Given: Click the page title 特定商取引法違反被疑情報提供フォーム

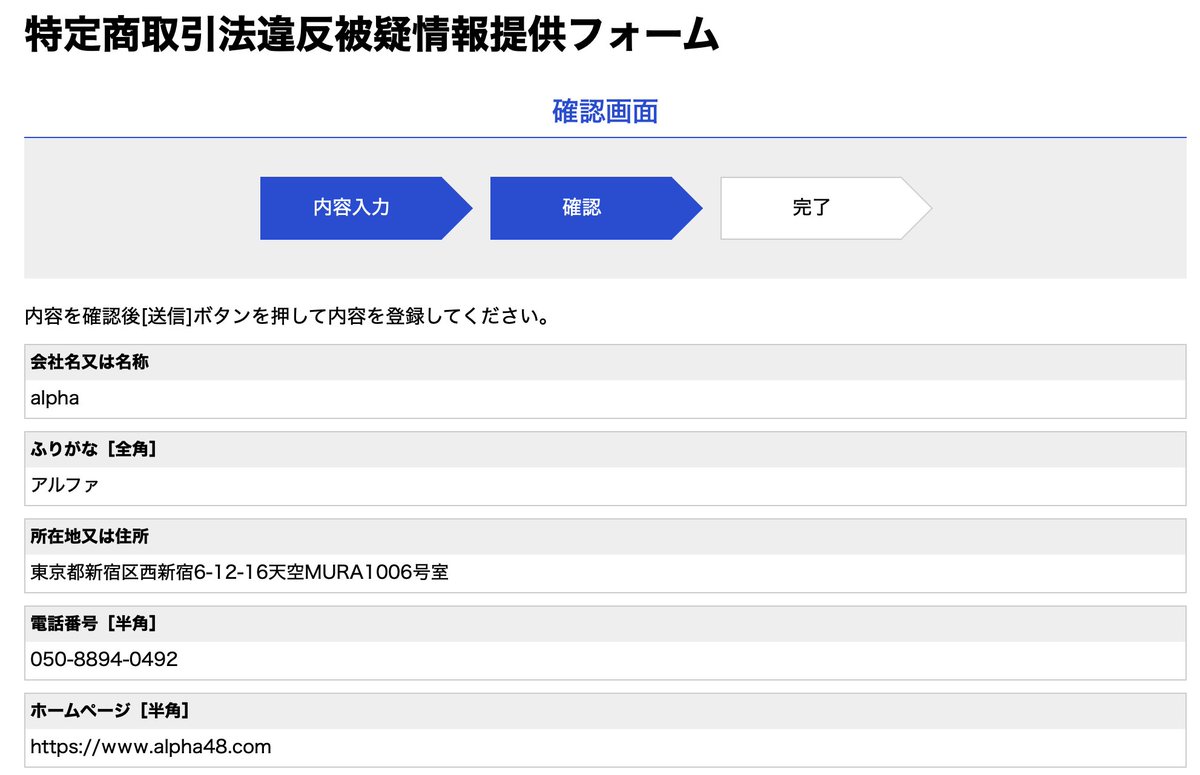Looking at the screenshot, I should pyautogui.click(x=371, y=36).
